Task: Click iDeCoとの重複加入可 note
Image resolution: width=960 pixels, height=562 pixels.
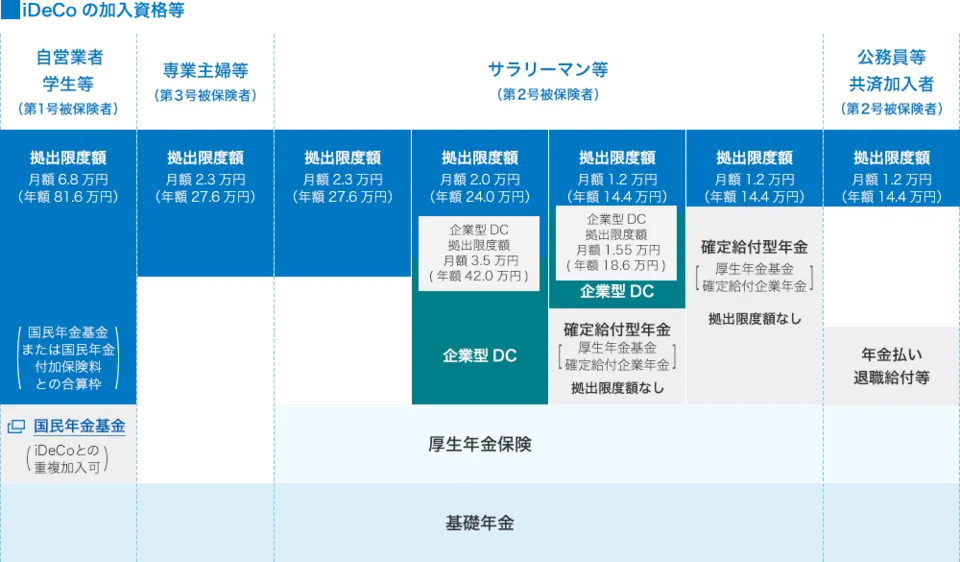Action: pyautogui.click(x=67, y=459)
